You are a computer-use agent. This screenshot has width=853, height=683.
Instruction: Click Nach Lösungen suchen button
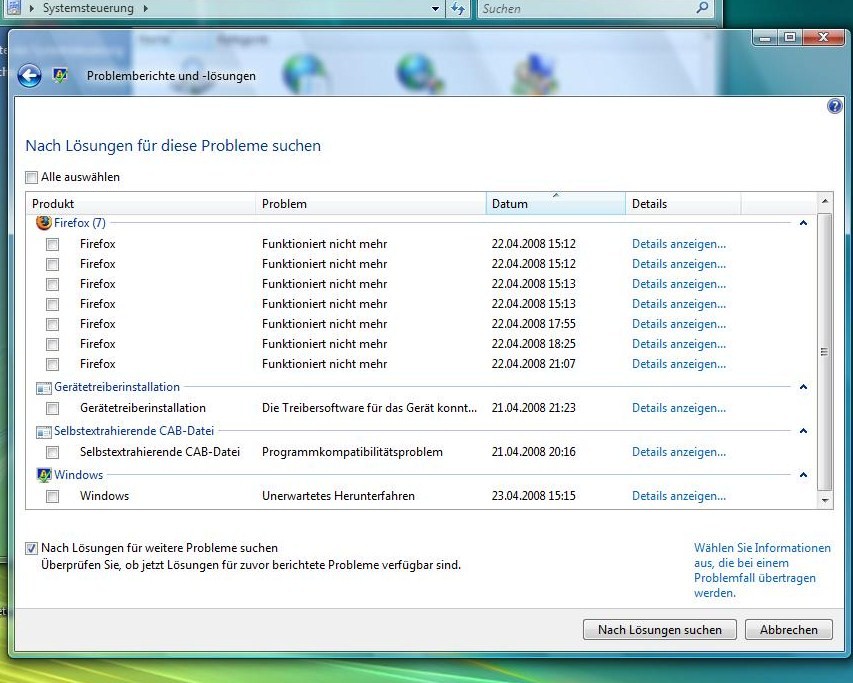[x=659, y=630]
